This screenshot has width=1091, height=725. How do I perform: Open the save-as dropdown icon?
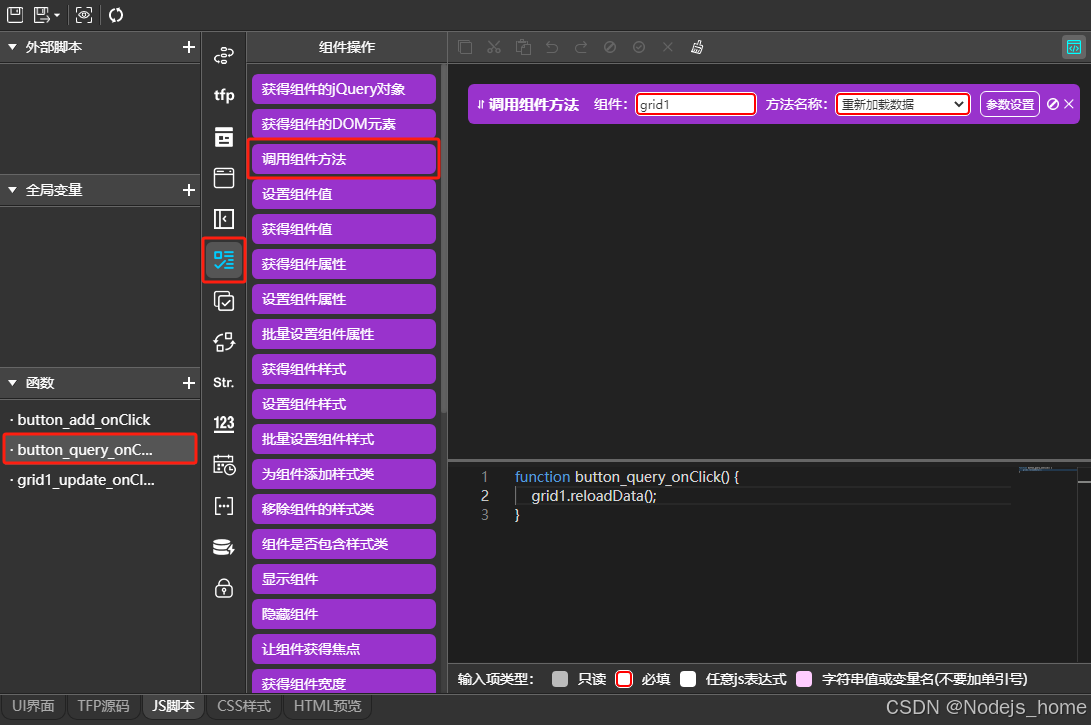(46, 15)
